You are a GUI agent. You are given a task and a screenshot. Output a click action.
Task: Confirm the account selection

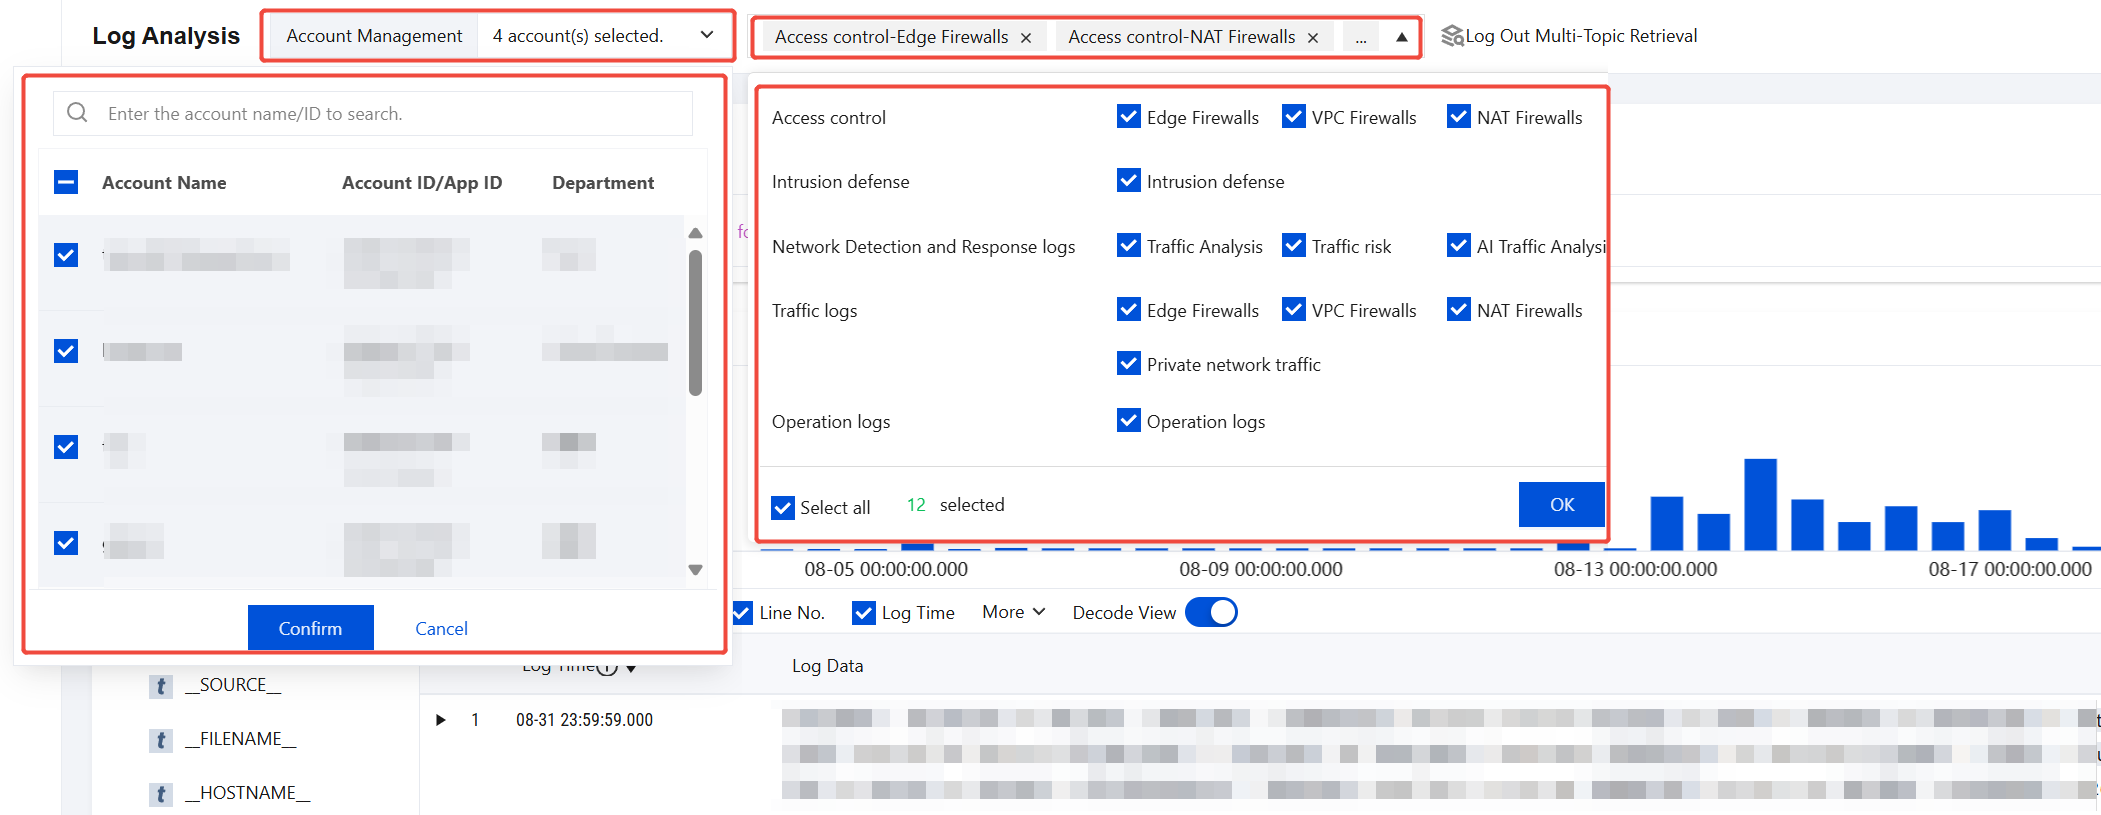(310, 628)
